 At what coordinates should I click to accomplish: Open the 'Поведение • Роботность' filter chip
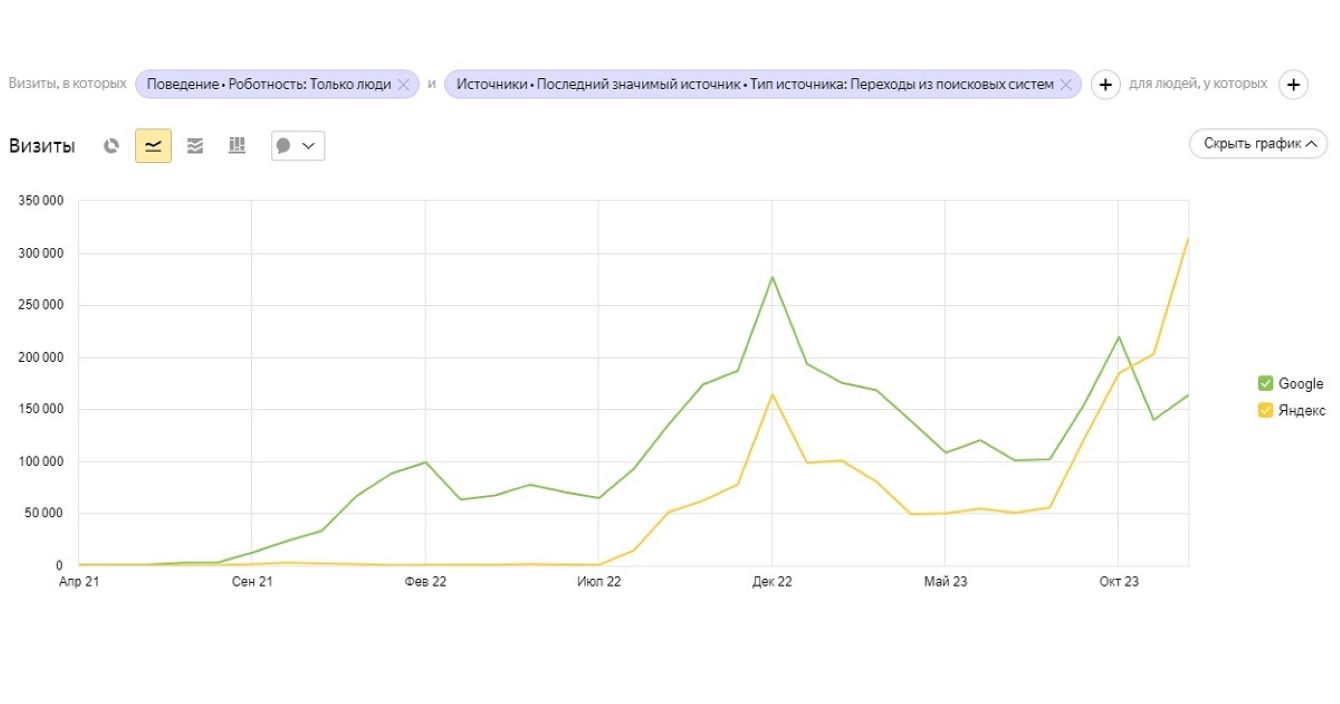click(x=268, y=85)
